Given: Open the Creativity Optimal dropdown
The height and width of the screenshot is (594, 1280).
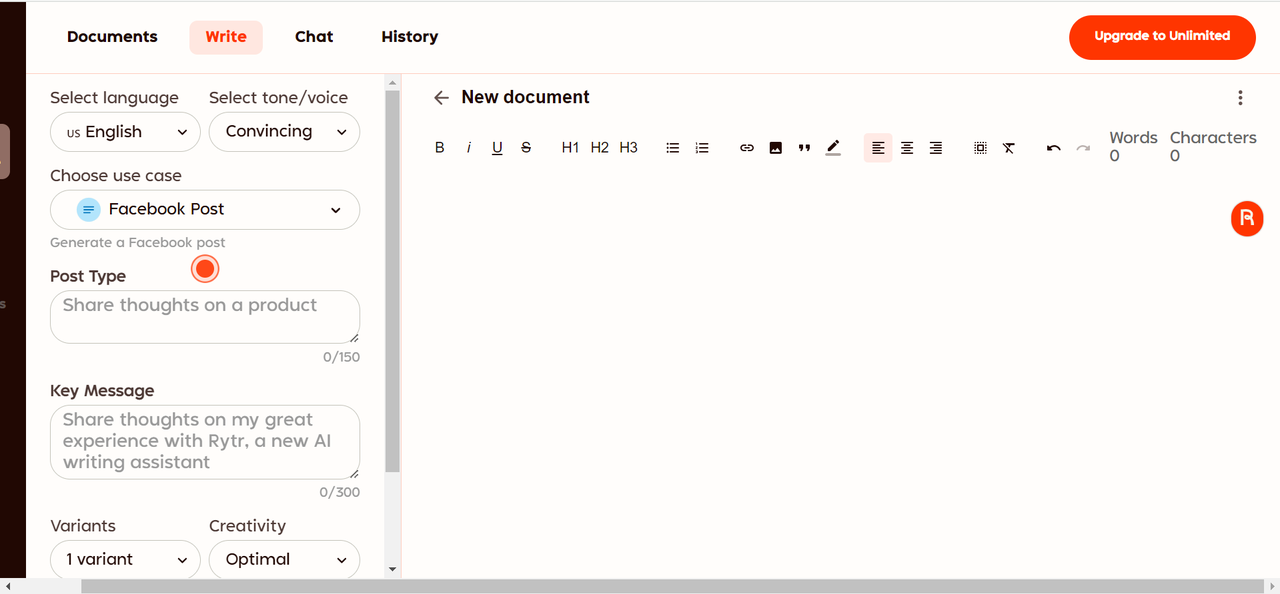Looking at the screenshot, I should click(284, 560).
